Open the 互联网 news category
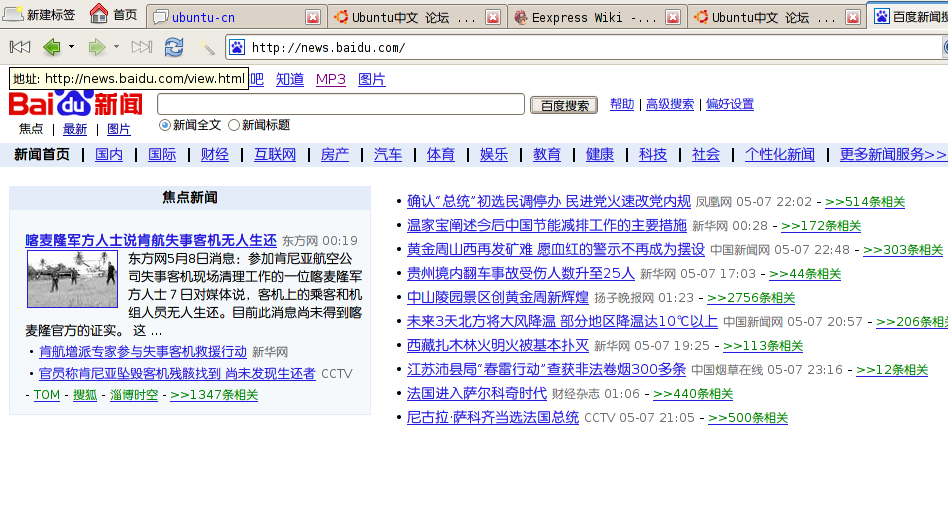This screenshot has width=948, height=508. [x=275, y=155]
